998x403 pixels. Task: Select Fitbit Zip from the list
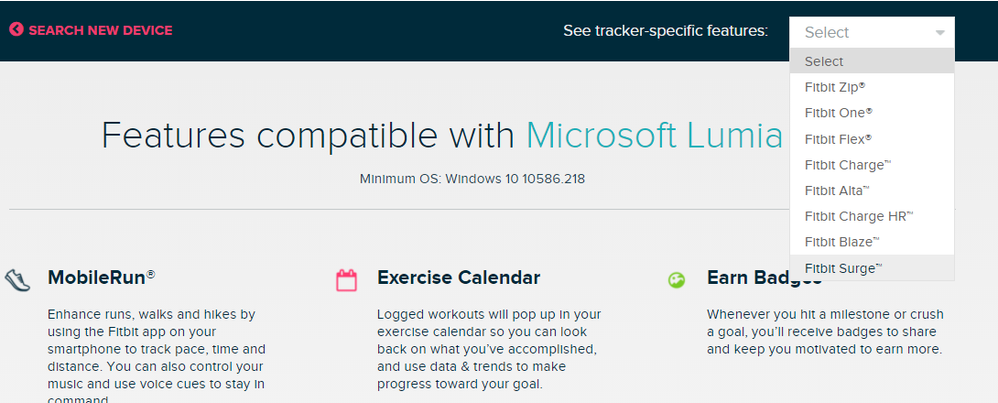coord(872,87)
